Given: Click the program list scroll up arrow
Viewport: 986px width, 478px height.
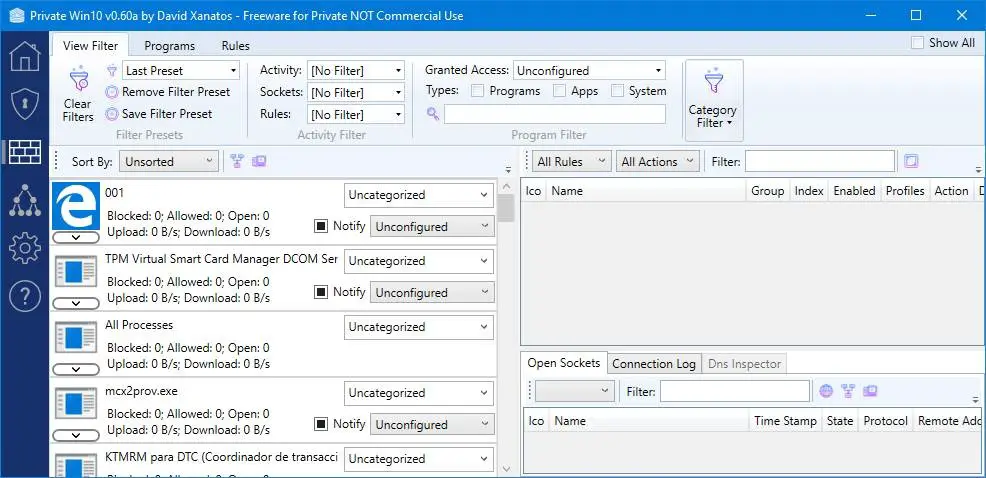Looking at the screenshot, I should click(x=506, y=186).
